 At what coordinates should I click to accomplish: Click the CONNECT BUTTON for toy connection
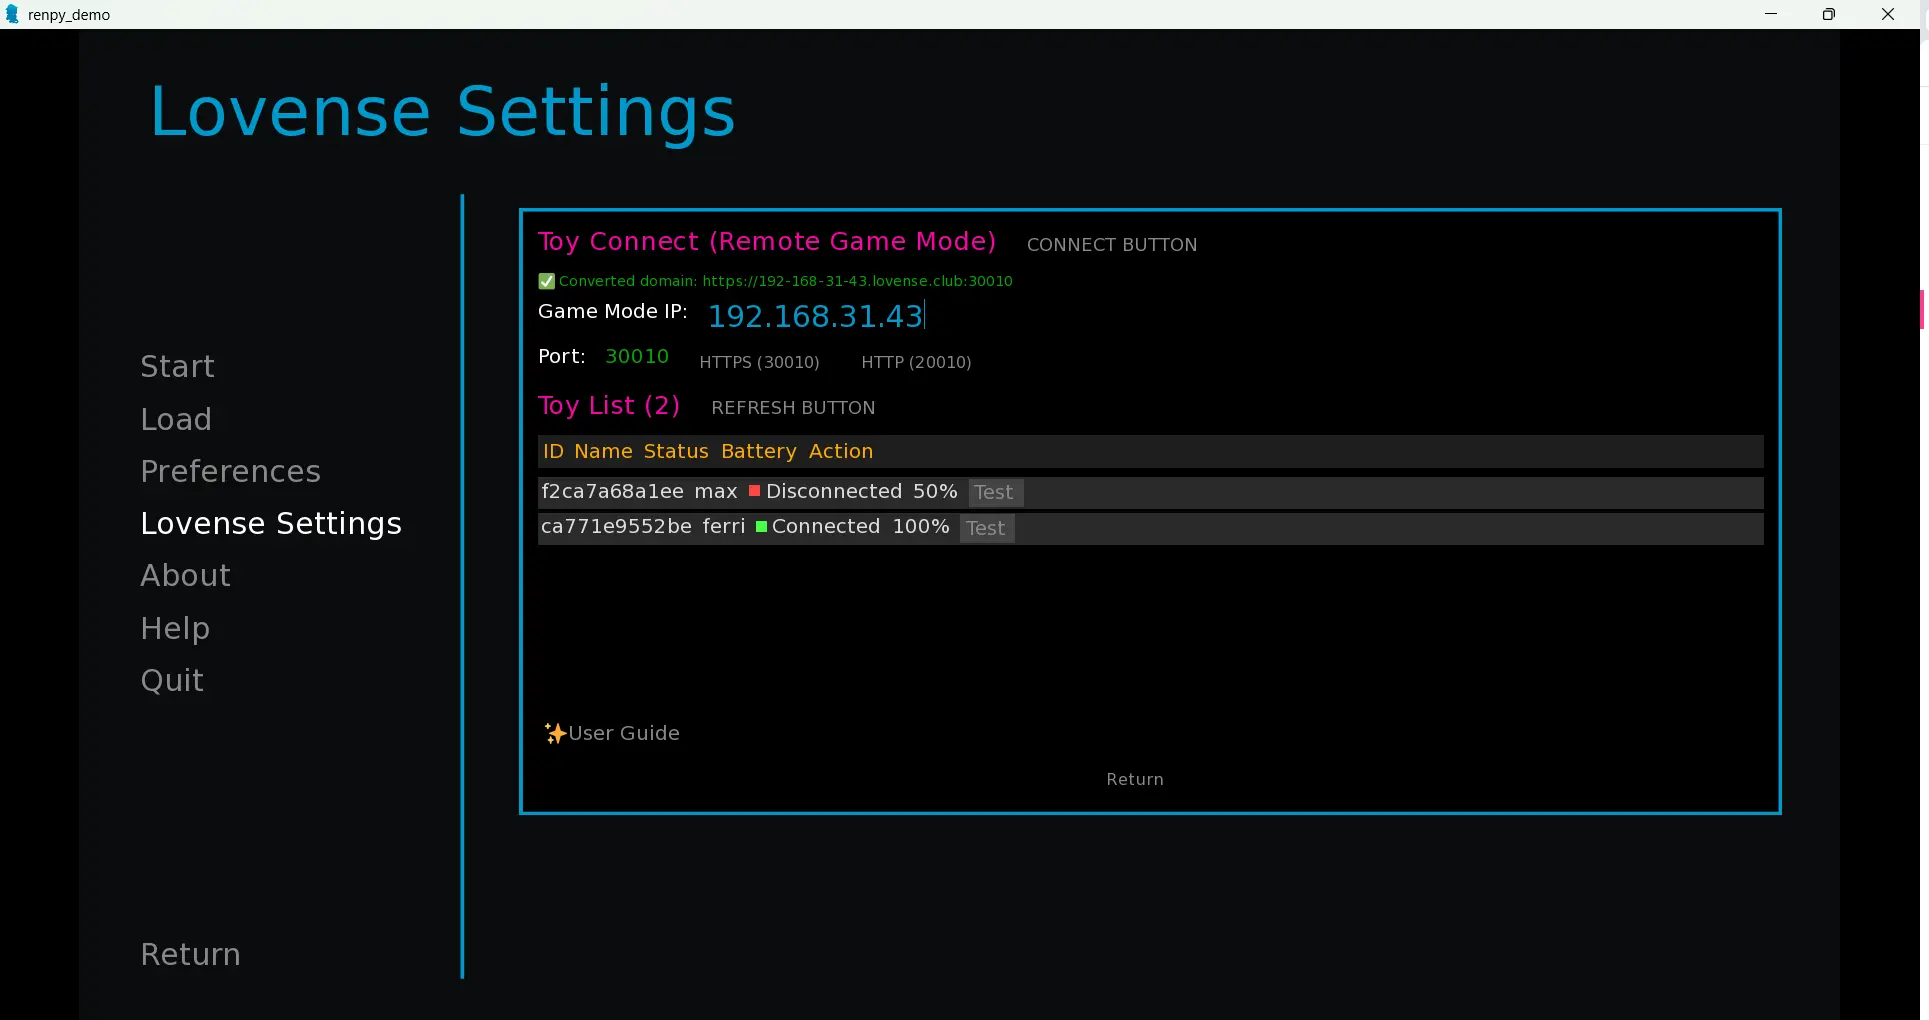pyautogui.click(x=1111, y=245)
